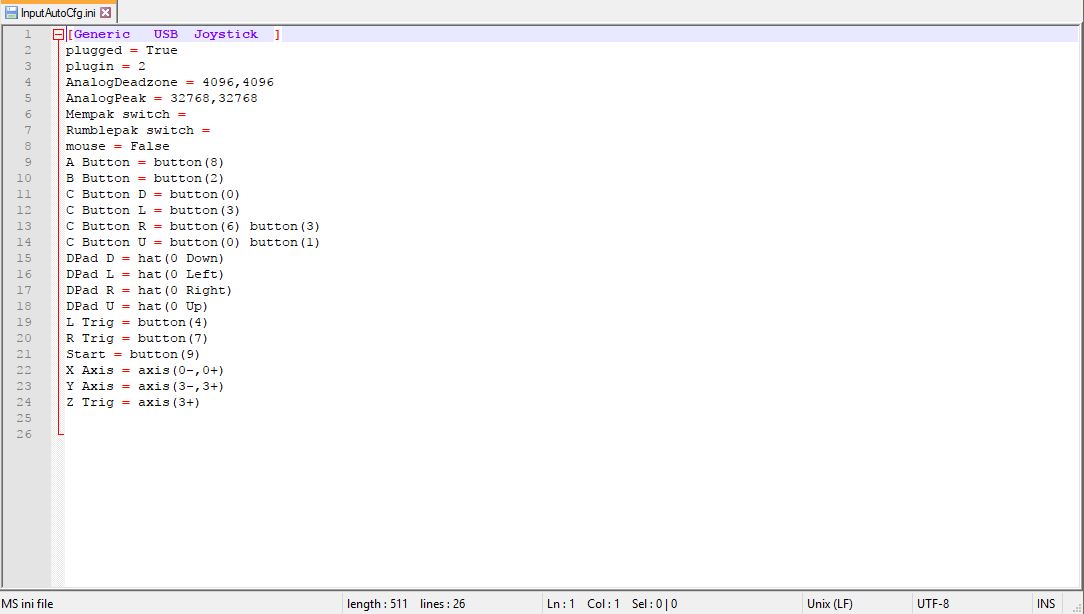
Task: Click the 'AnalogDeadzone = 4096,4096' line
Action: (169, 82)
